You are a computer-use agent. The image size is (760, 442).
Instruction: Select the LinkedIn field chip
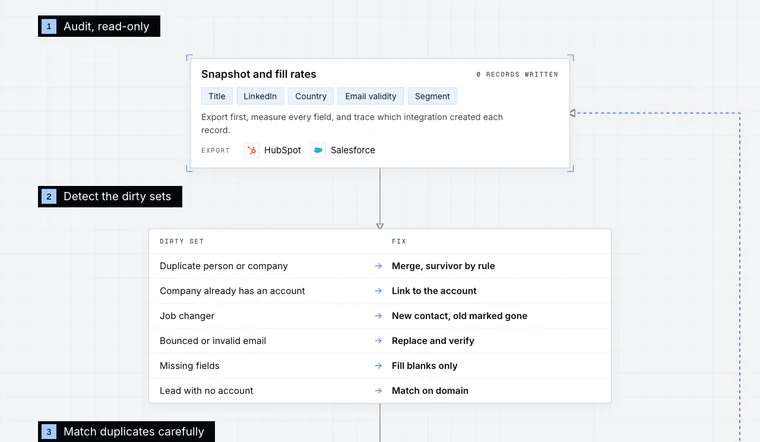(260, 96)
